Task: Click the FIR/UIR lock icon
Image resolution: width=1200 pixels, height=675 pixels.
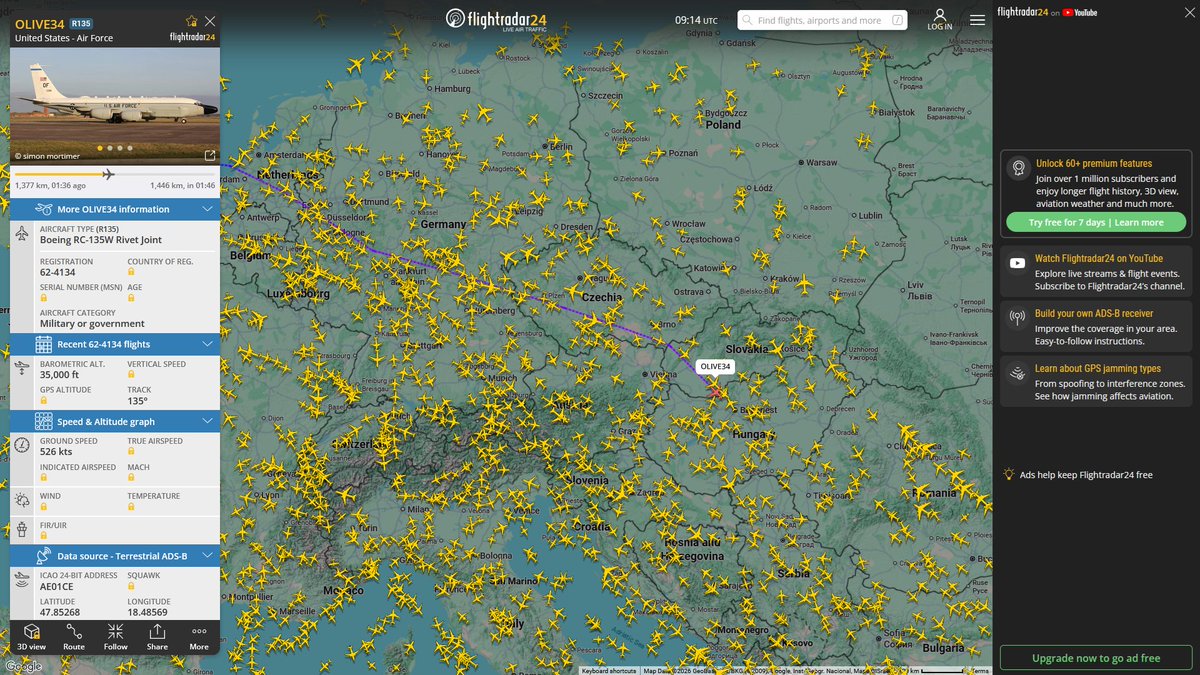Action: click(44, 536)
